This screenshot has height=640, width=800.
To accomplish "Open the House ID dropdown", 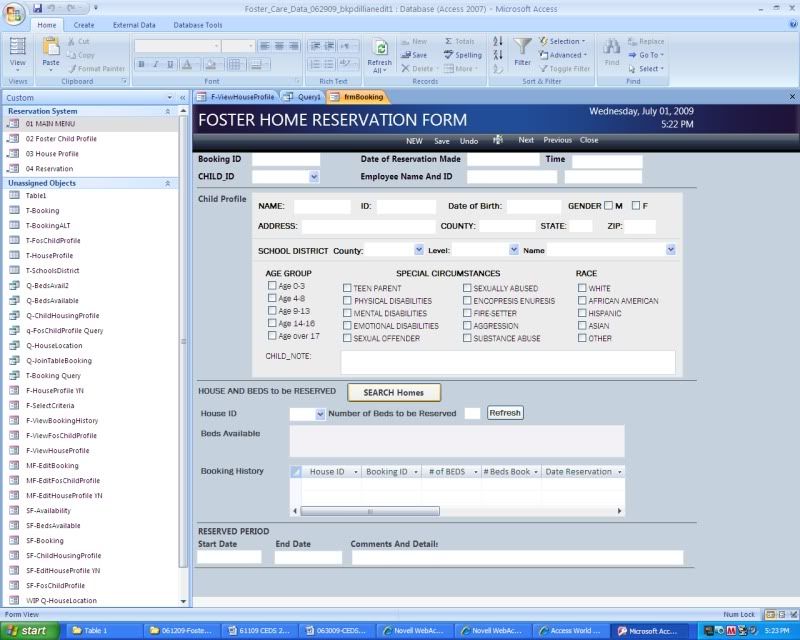I will coord(319,412).
